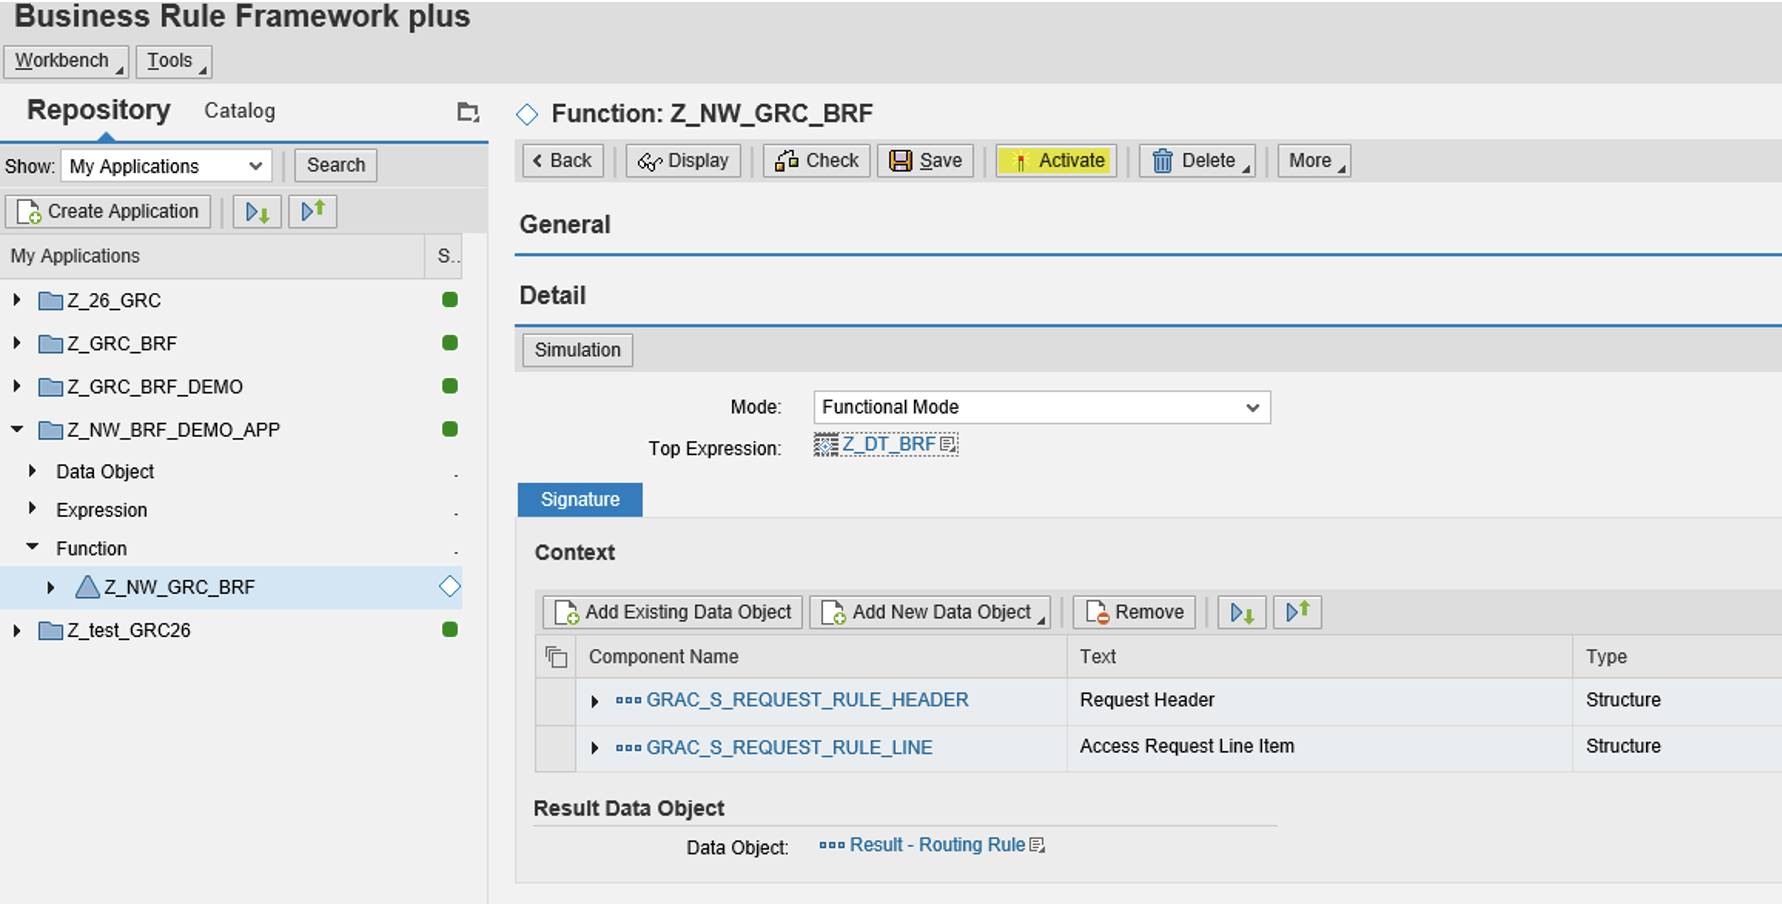Switch to Display mode
This screenshot has width=1782, height=904.
(683, 161)
